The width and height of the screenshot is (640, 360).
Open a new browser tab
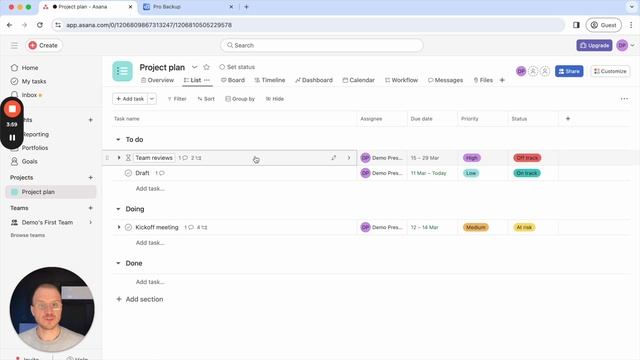(246, 7)
